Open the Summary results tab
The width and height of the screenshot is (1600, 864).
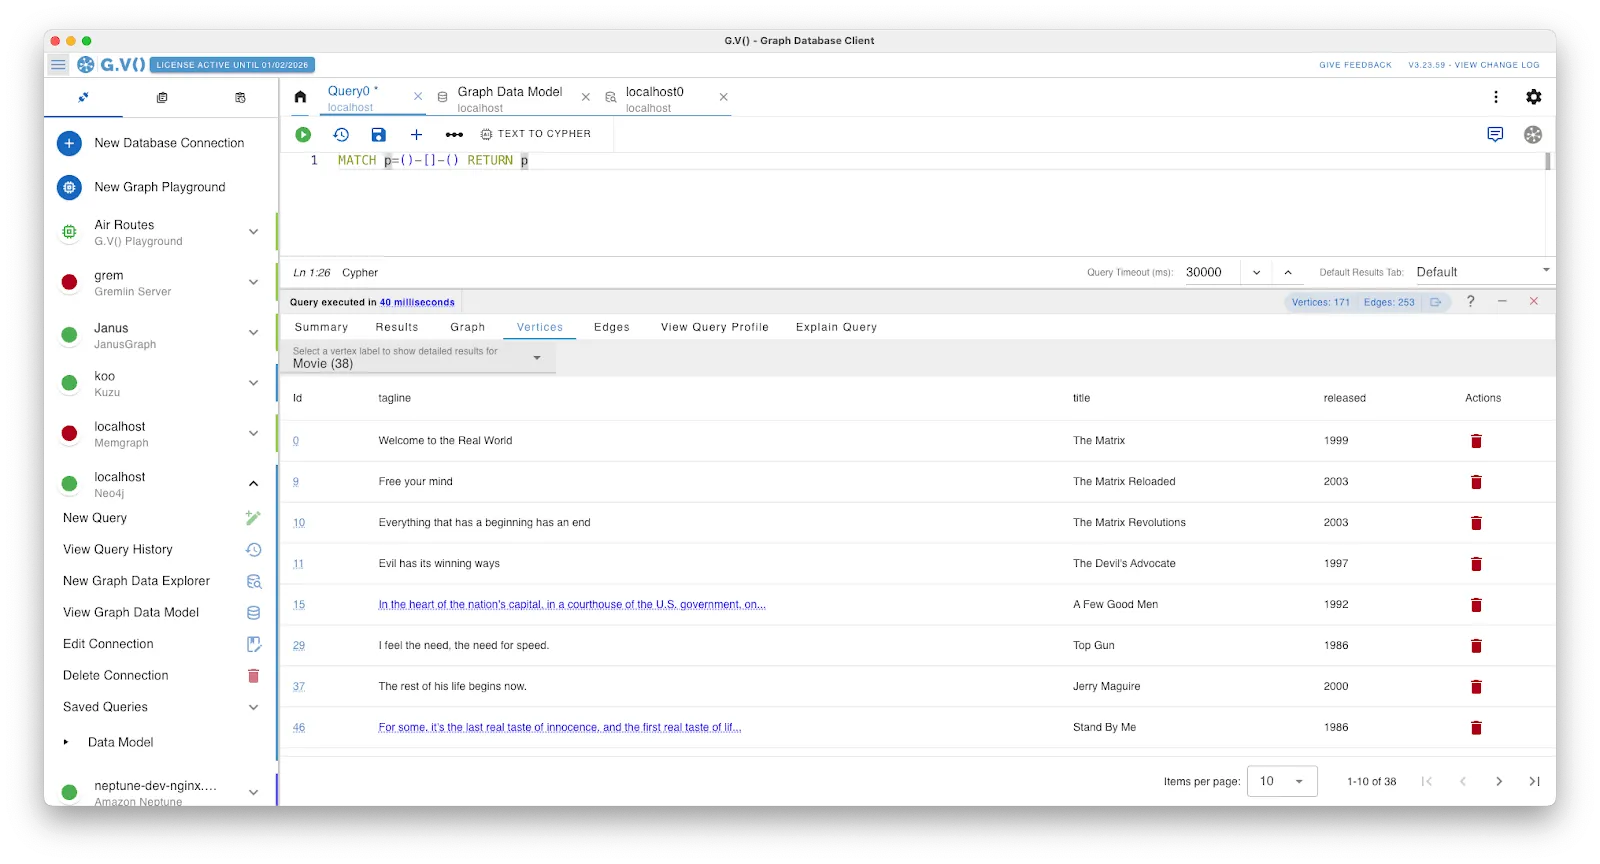click(x=321, y=327)
